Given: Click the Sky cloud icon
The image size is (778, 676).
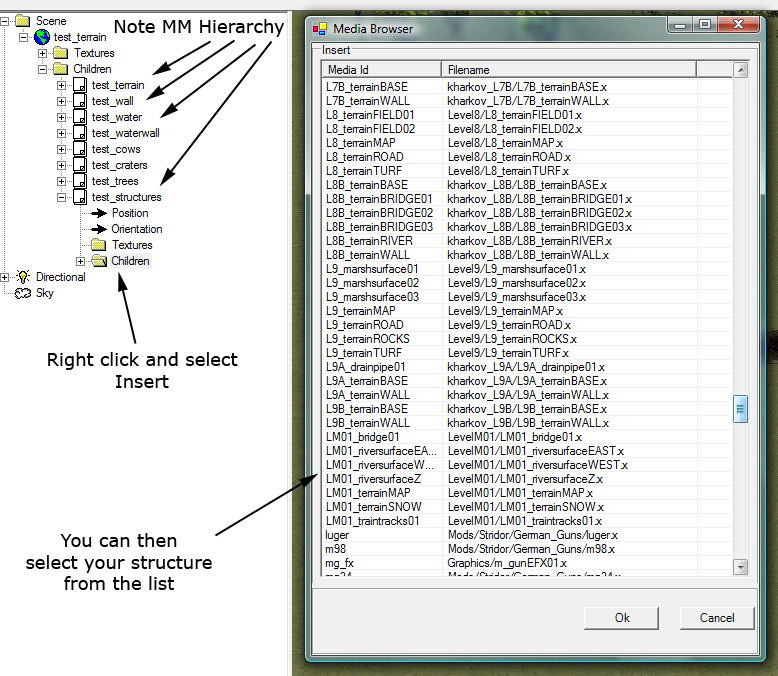Looking at the screenshot, I should coord(23,293).
